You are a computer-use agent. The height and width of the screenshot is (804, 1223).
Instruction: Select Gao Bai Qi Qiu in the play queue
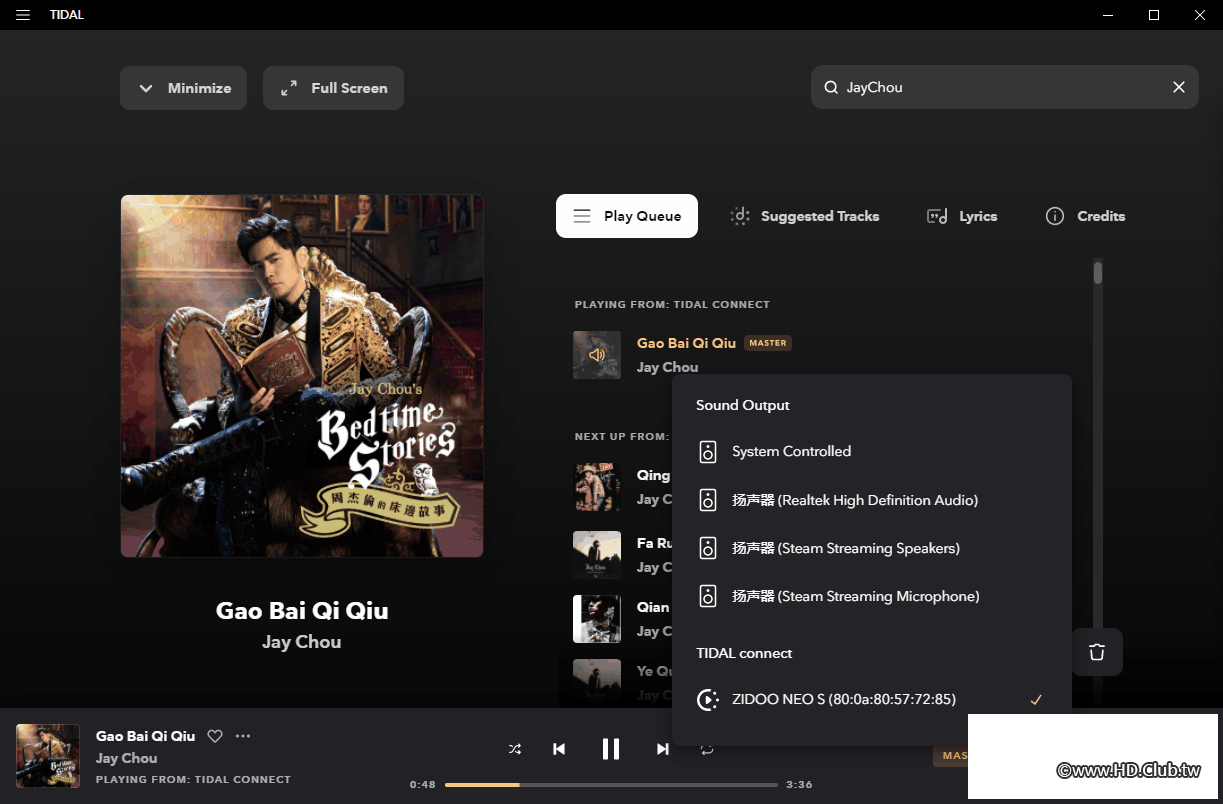click(686, 343)
